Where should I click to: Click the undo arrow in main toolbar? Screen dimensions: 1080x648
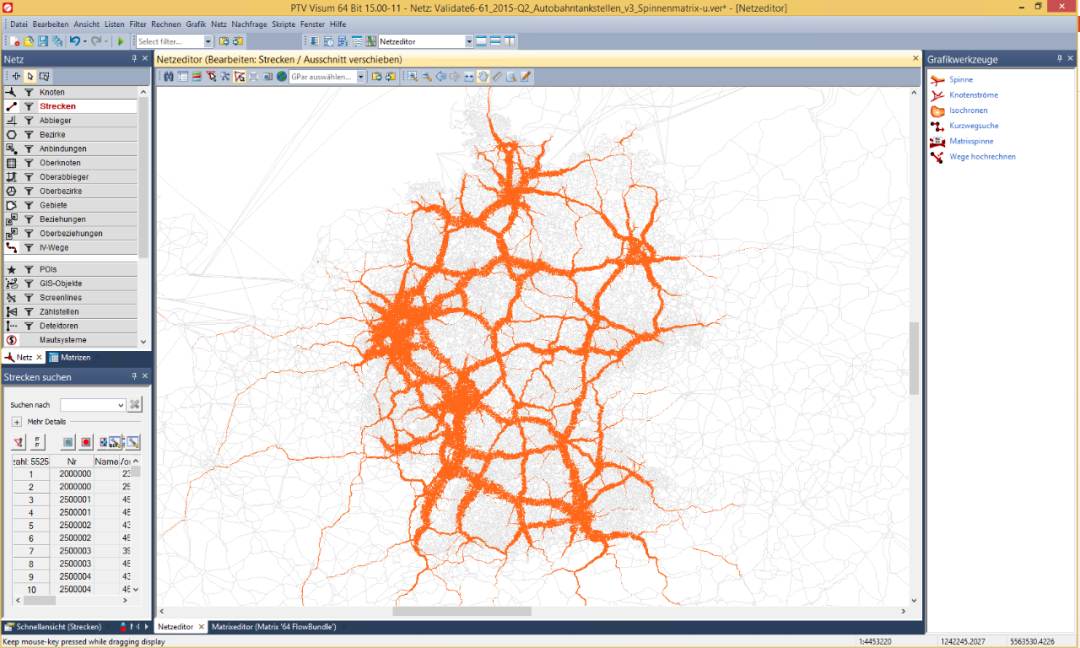pyautogui.click(x=74, y=41)
